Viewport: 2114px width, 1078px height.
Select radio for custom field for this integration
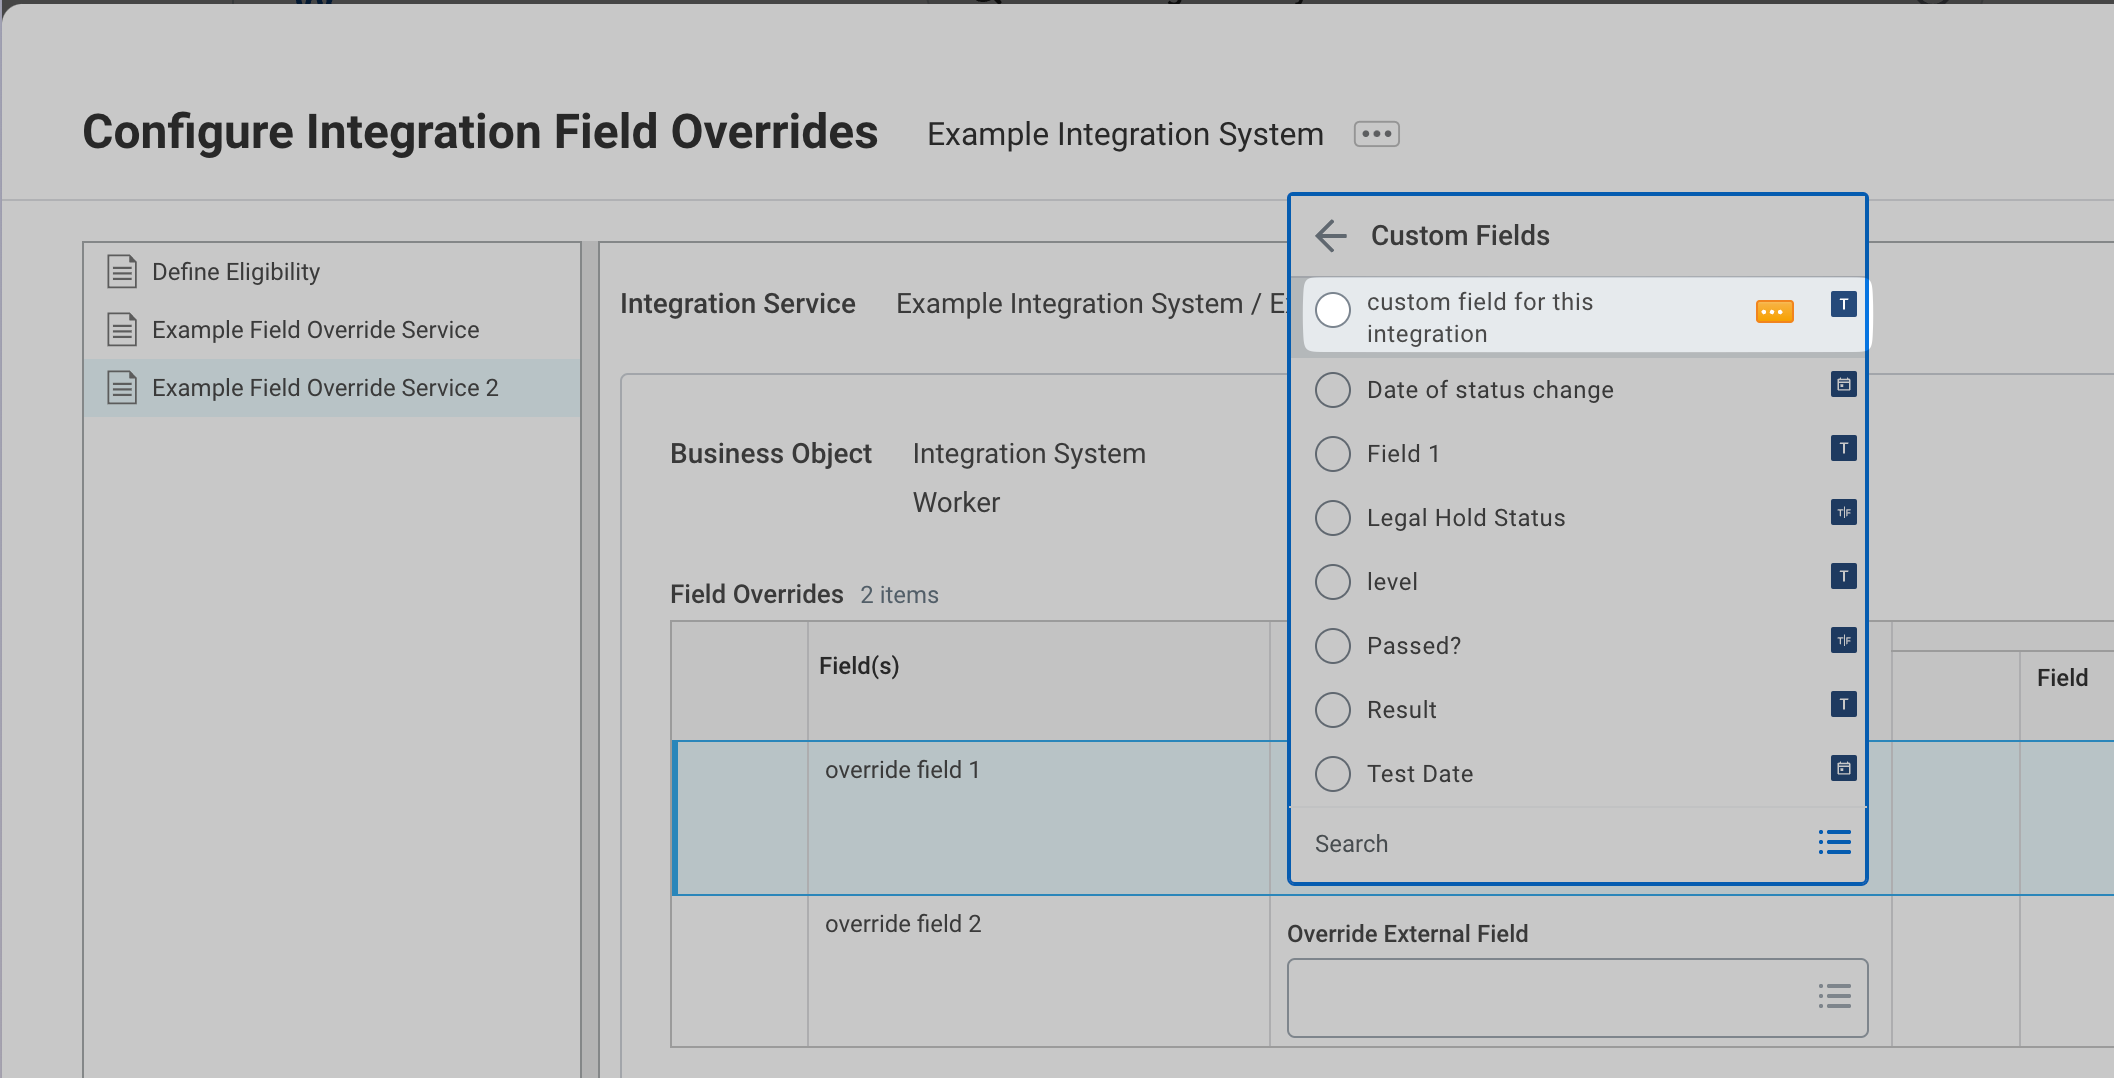(x=1332, y=310)
